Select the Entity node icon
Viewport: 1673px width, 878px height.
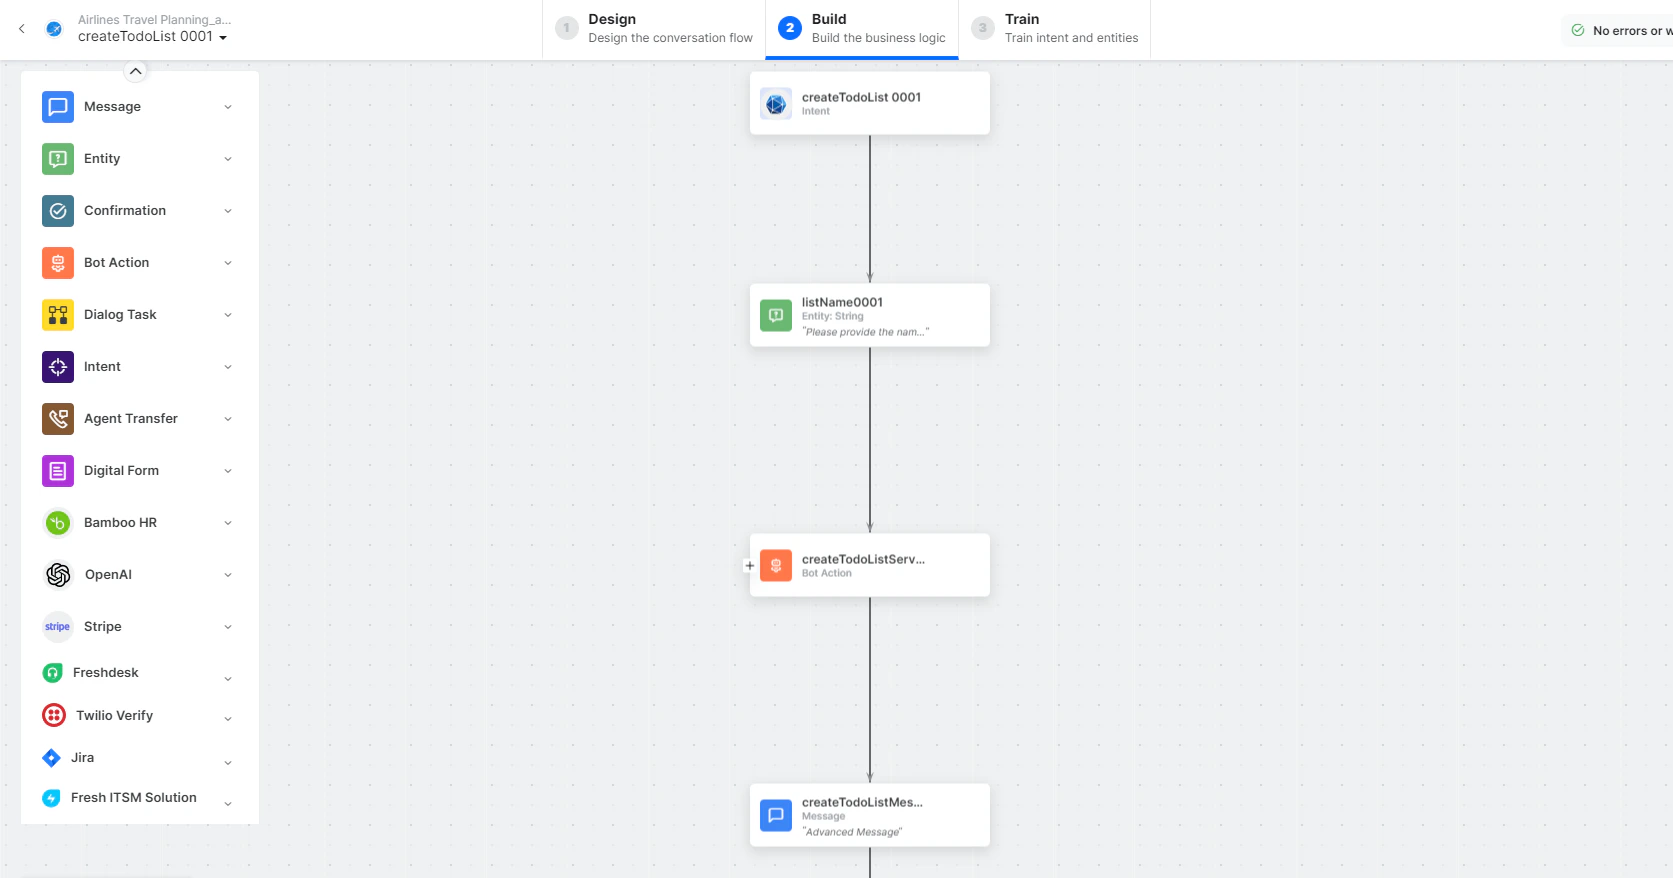click(57, 158)
